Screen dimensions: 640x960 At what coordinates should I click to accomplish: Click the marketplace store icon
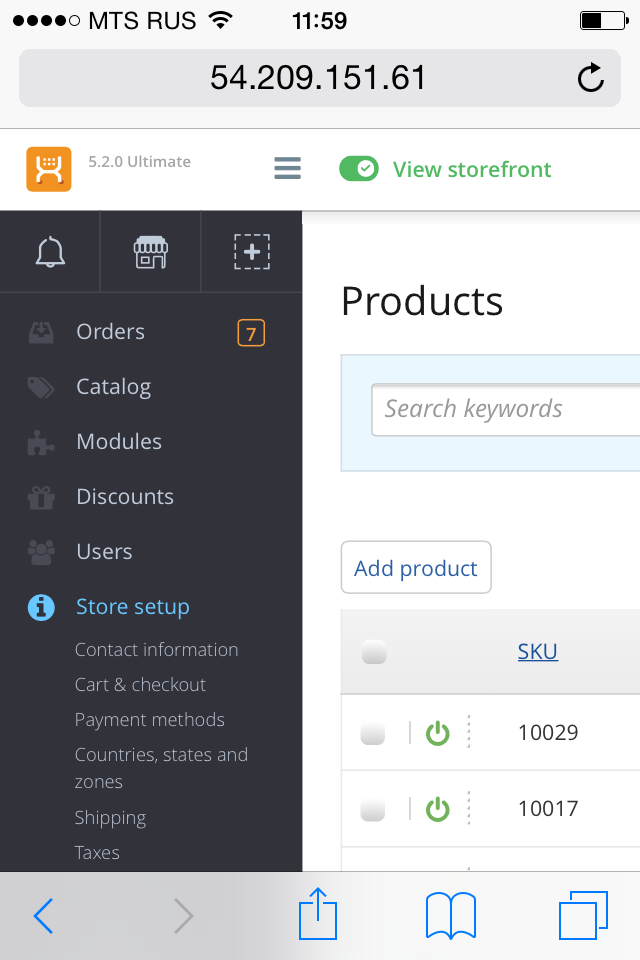click(151, 252)
